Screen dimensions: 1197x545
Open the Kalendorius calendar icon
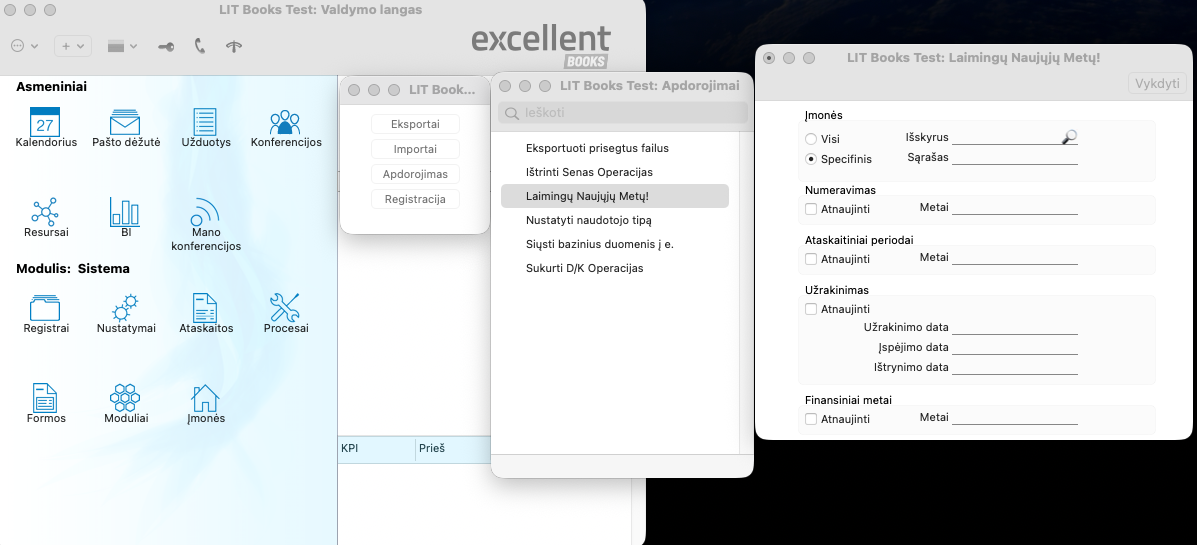[x=45, y=122]
